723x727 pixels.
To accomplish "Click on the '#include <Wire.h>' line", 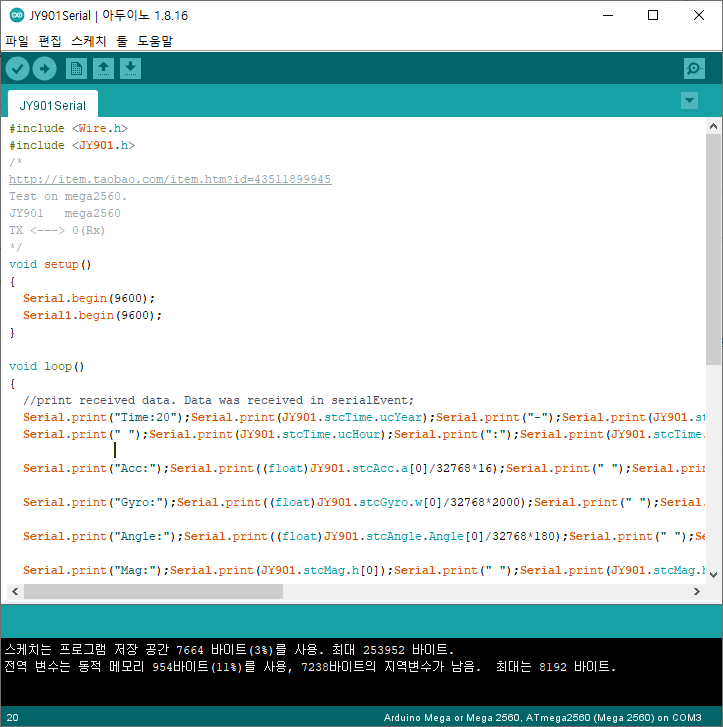I will pyautogui.click(x=69, y=128).
